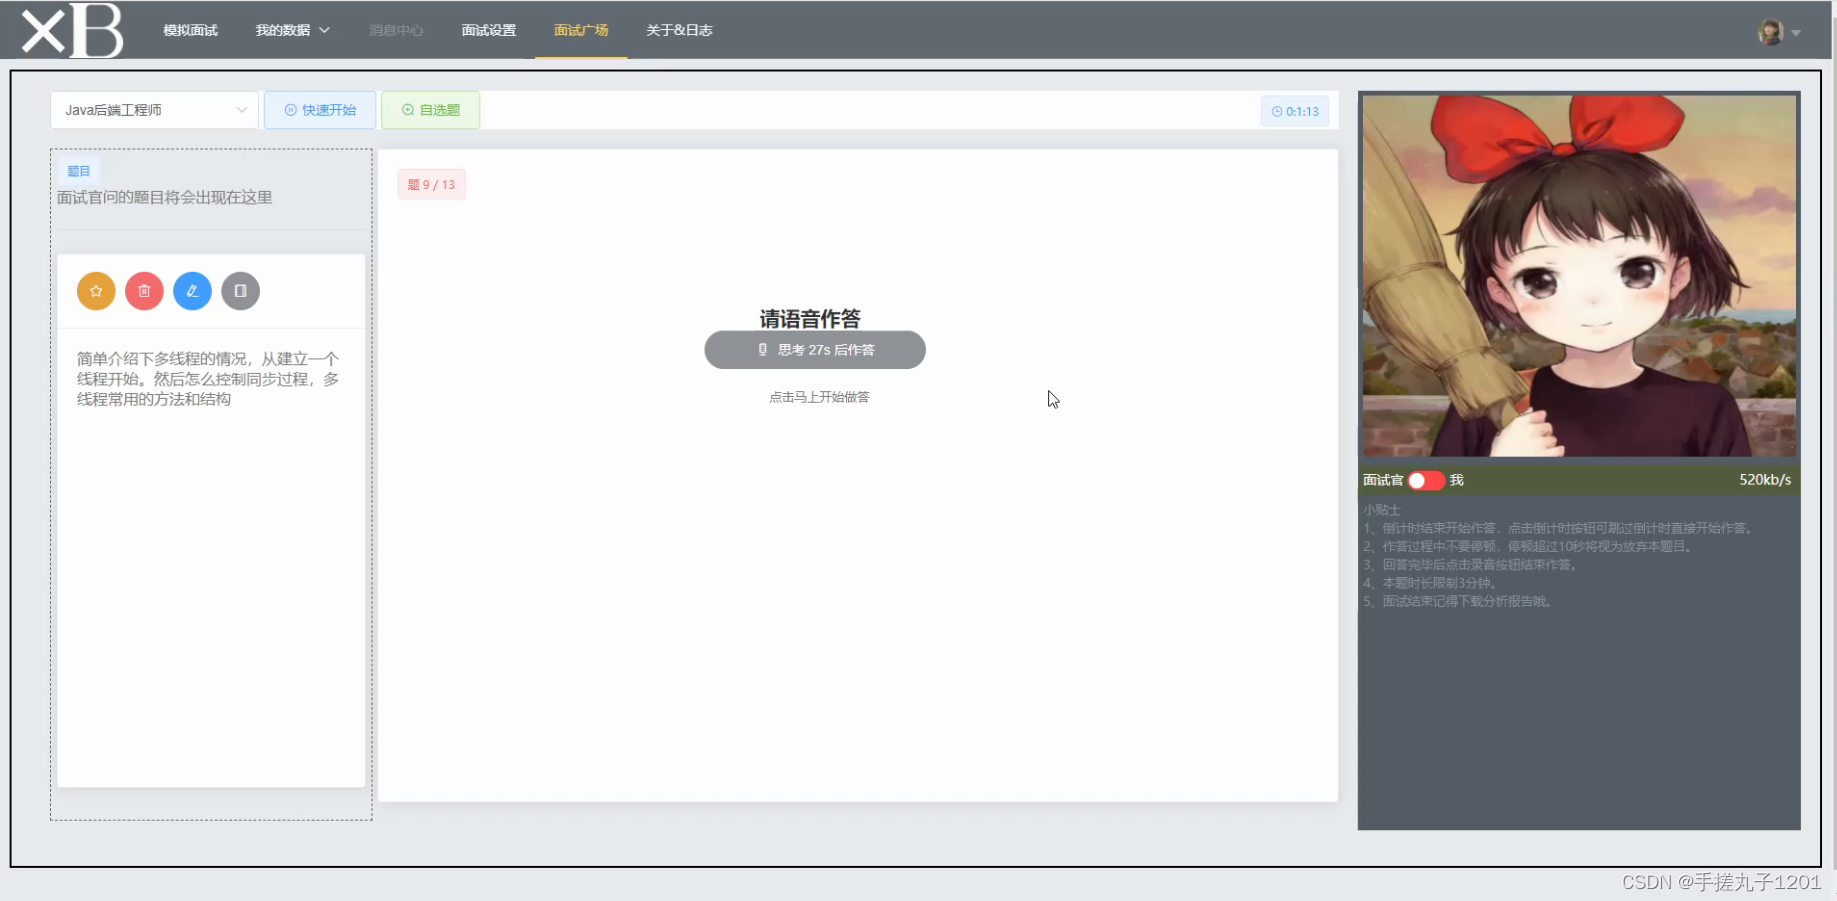Click the blue pencil edit icon
Screen dimensions: 1837x901
(192, 291)
